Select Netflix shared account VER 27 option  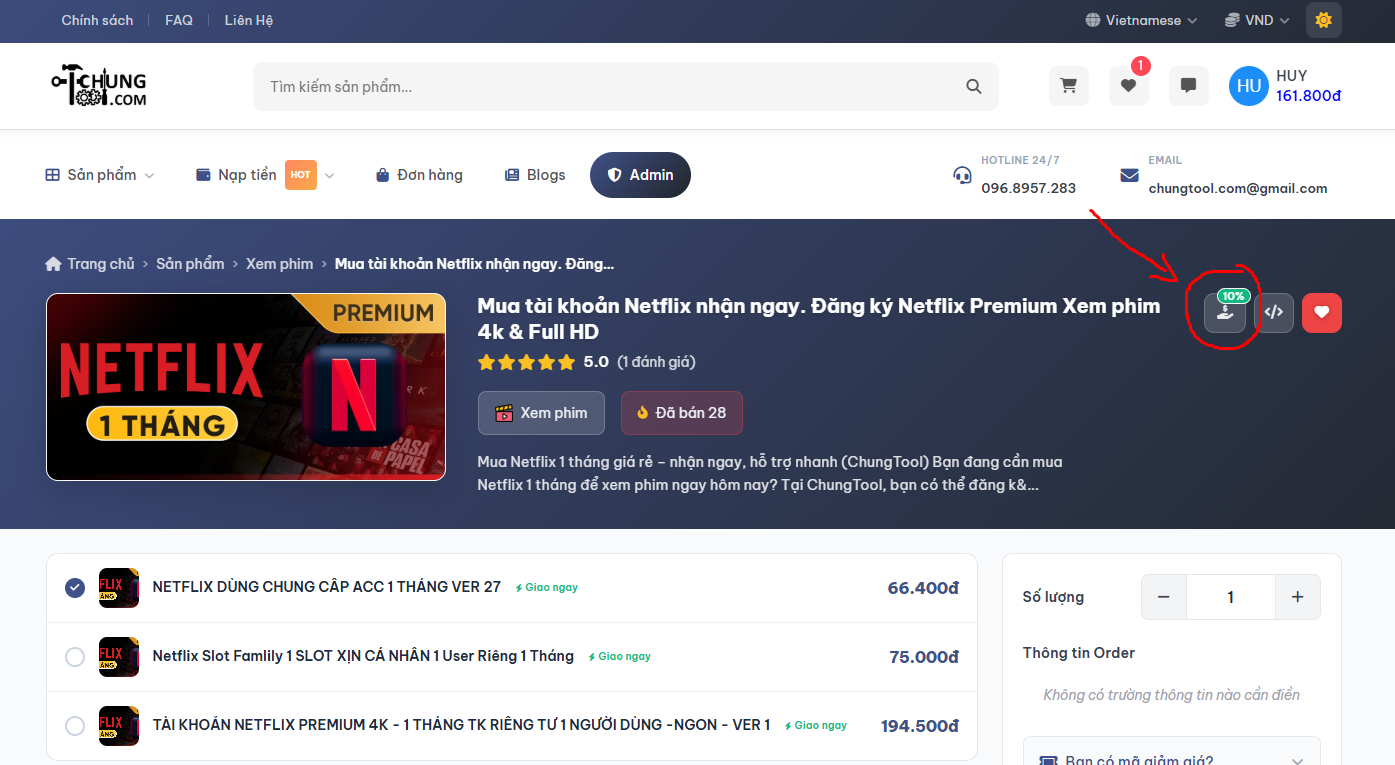click(75, 588)
